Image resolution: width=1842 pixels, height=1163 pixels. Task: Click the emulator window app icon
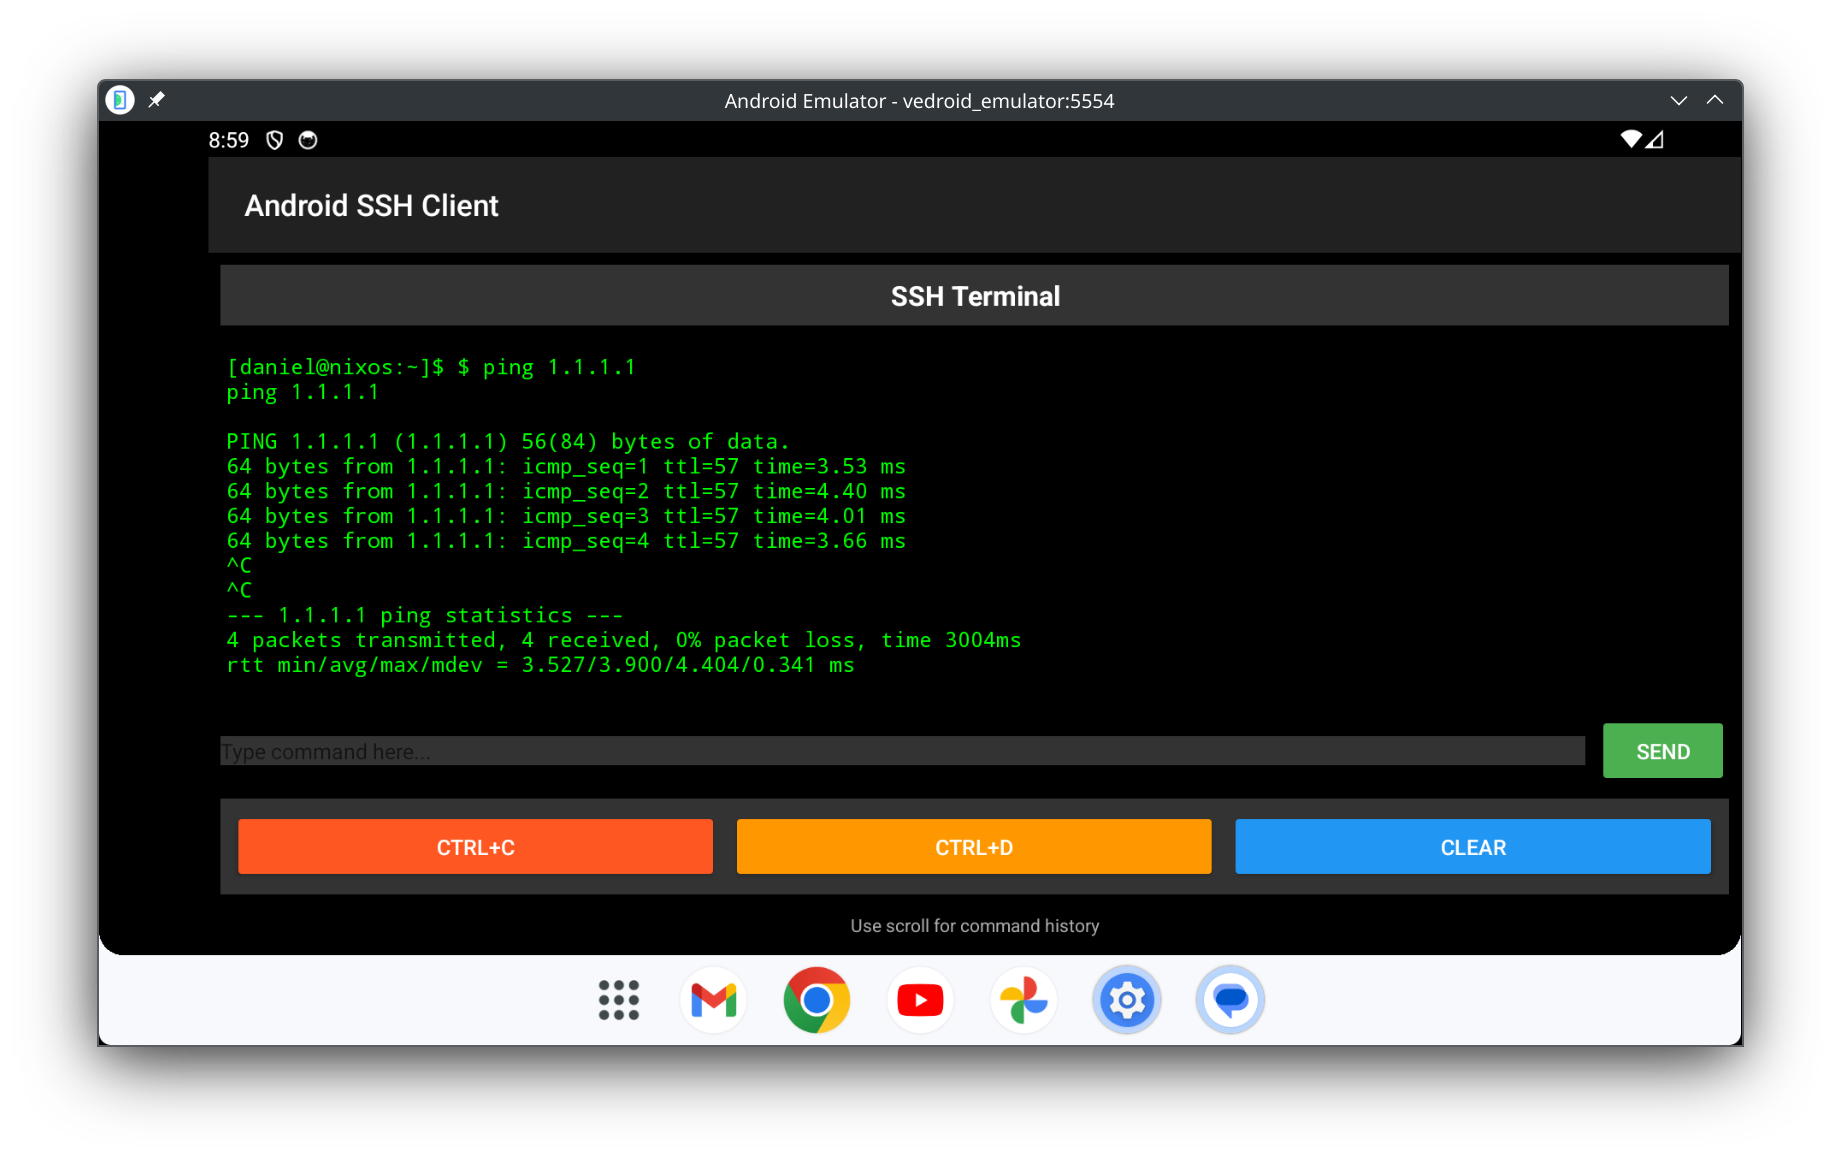coord(120,100)
